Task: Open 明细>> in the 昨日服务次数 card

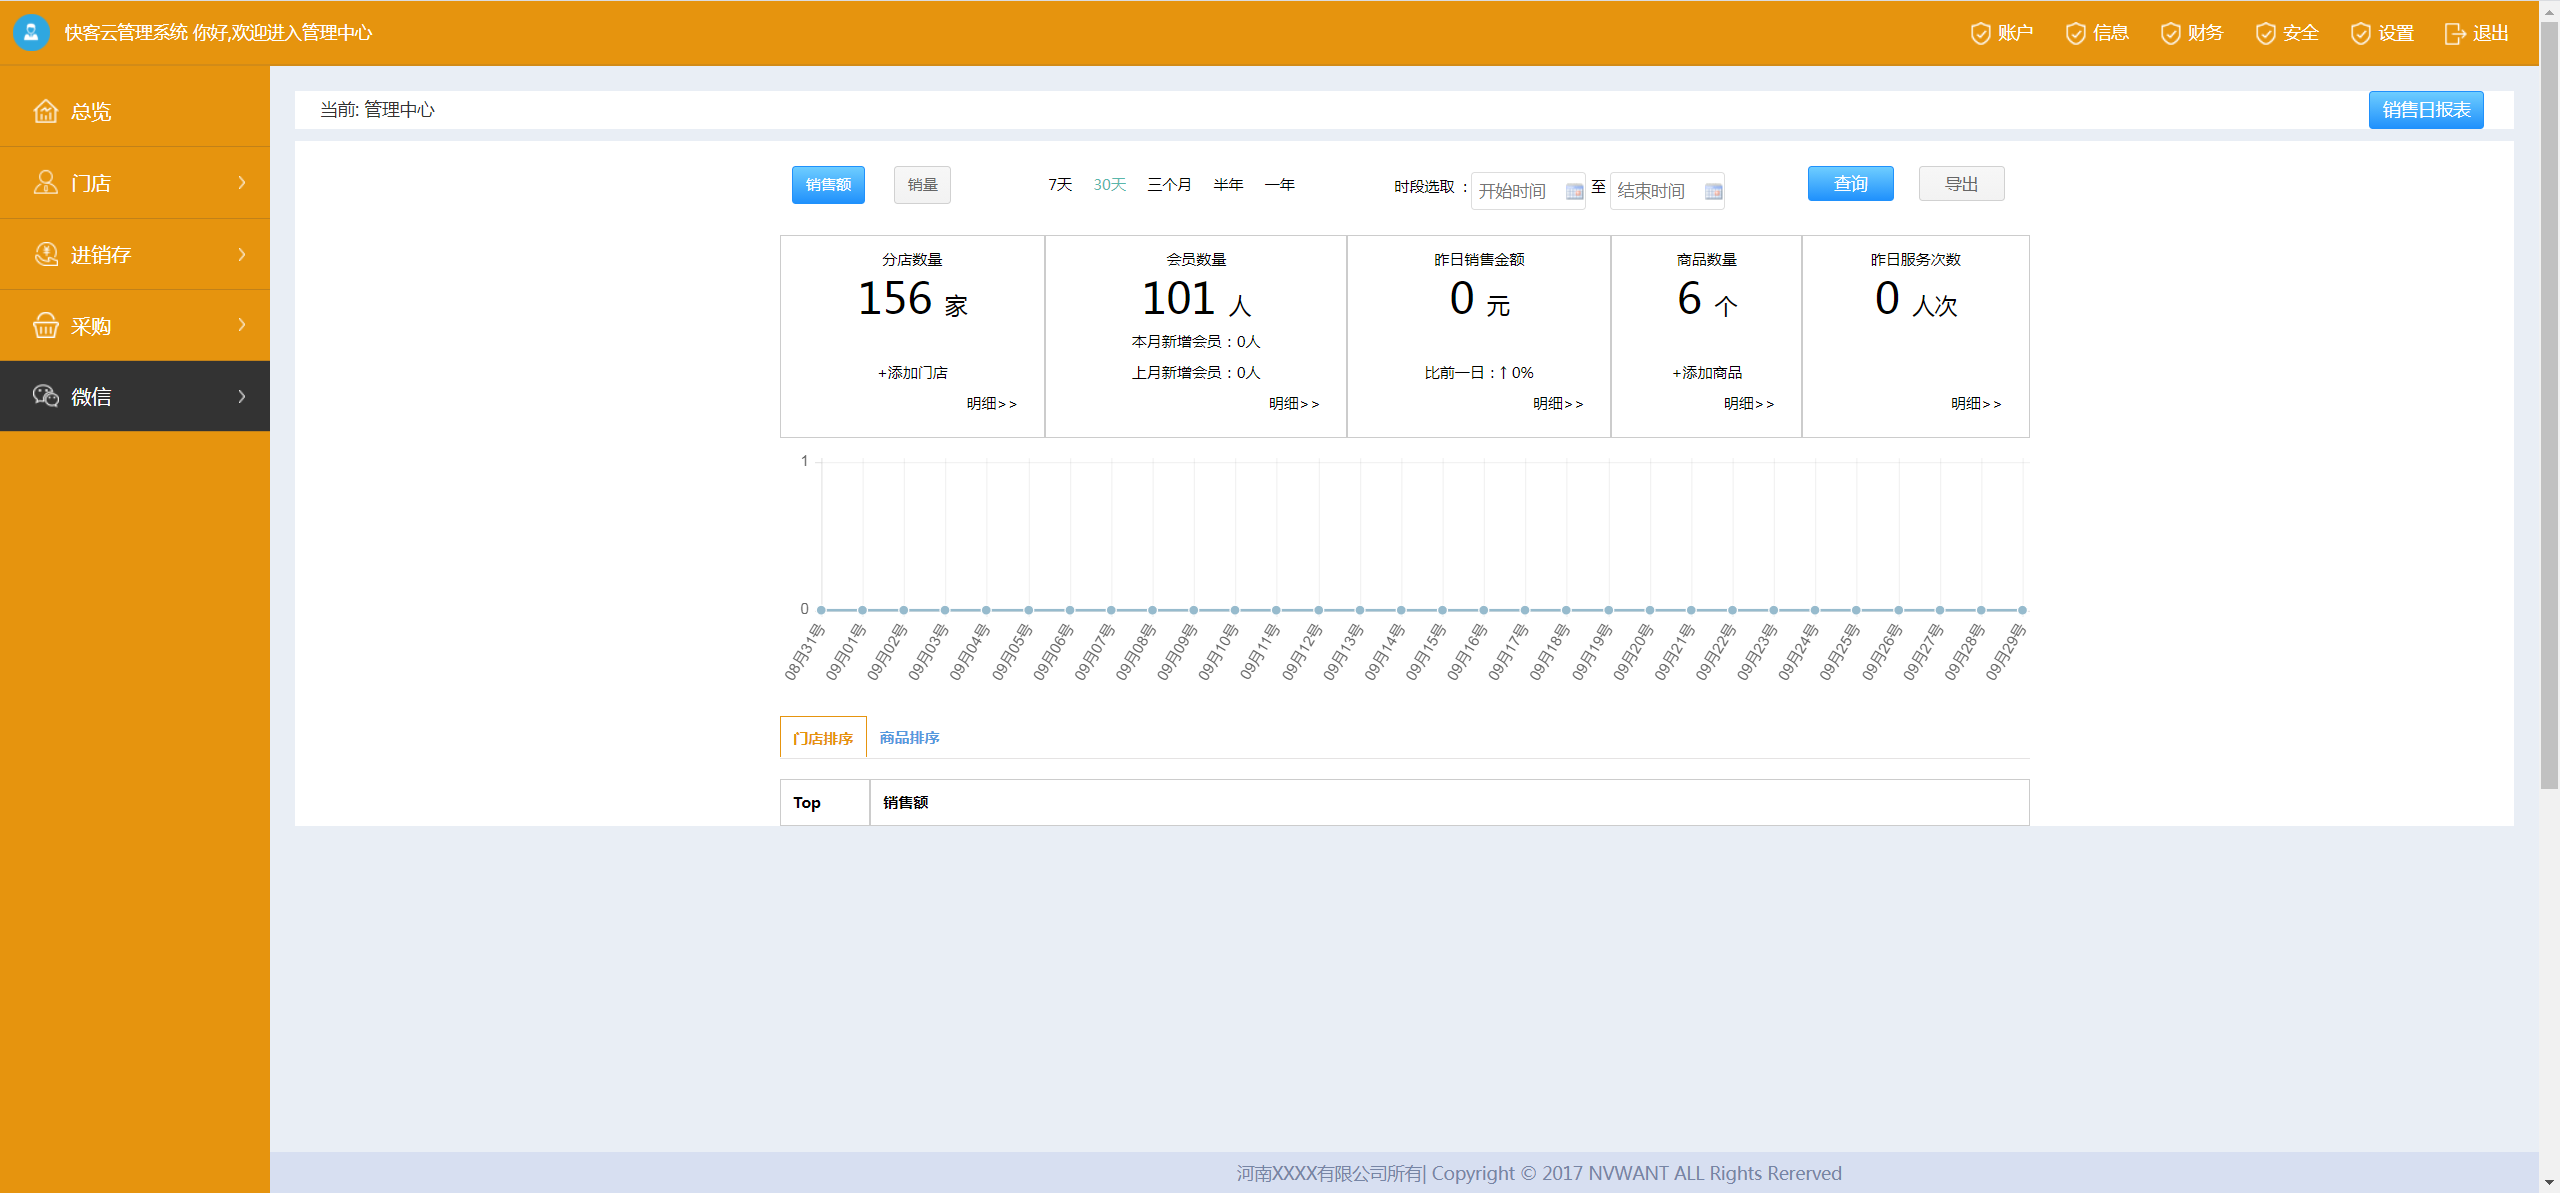Action: coord(1976,404)
